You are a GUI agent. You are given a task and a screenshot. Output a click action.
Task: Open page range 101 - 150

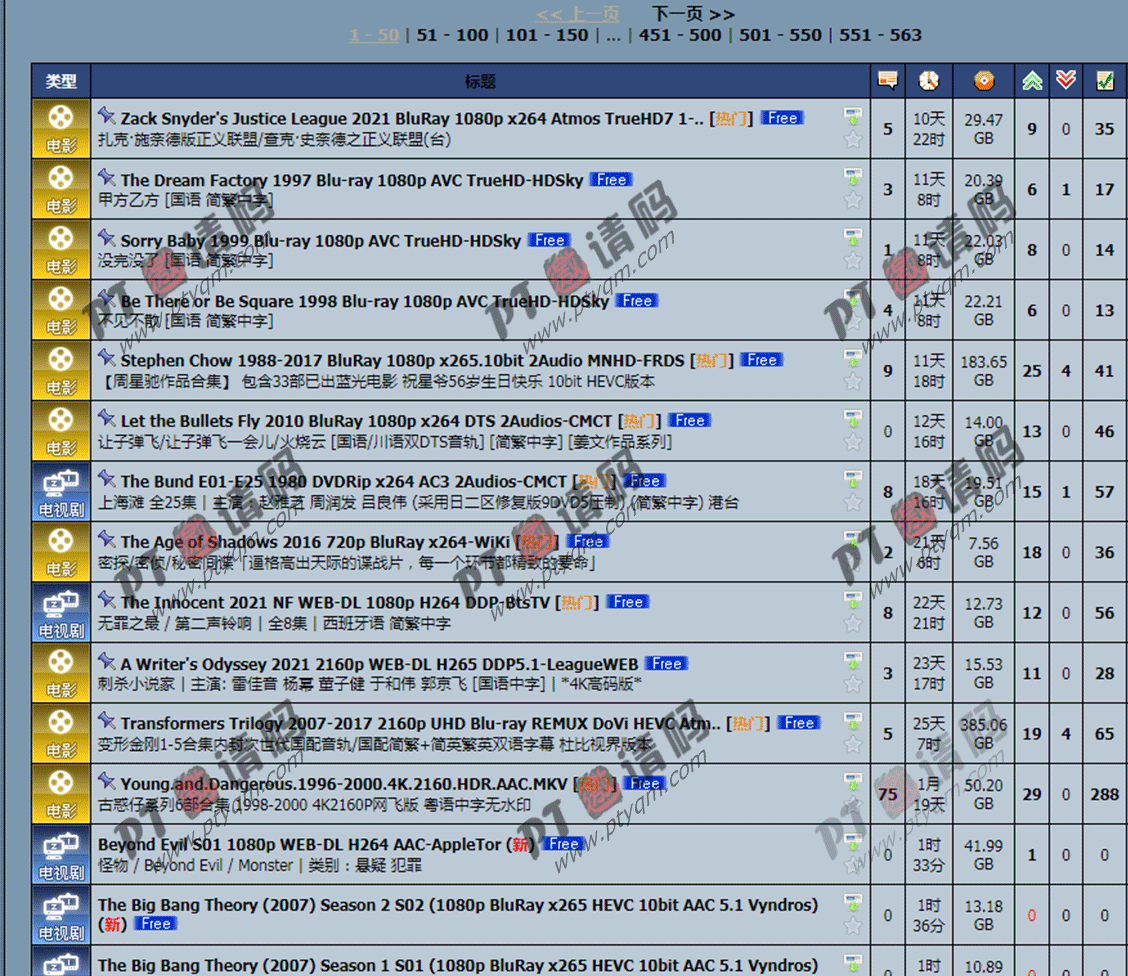coord(547,35)
